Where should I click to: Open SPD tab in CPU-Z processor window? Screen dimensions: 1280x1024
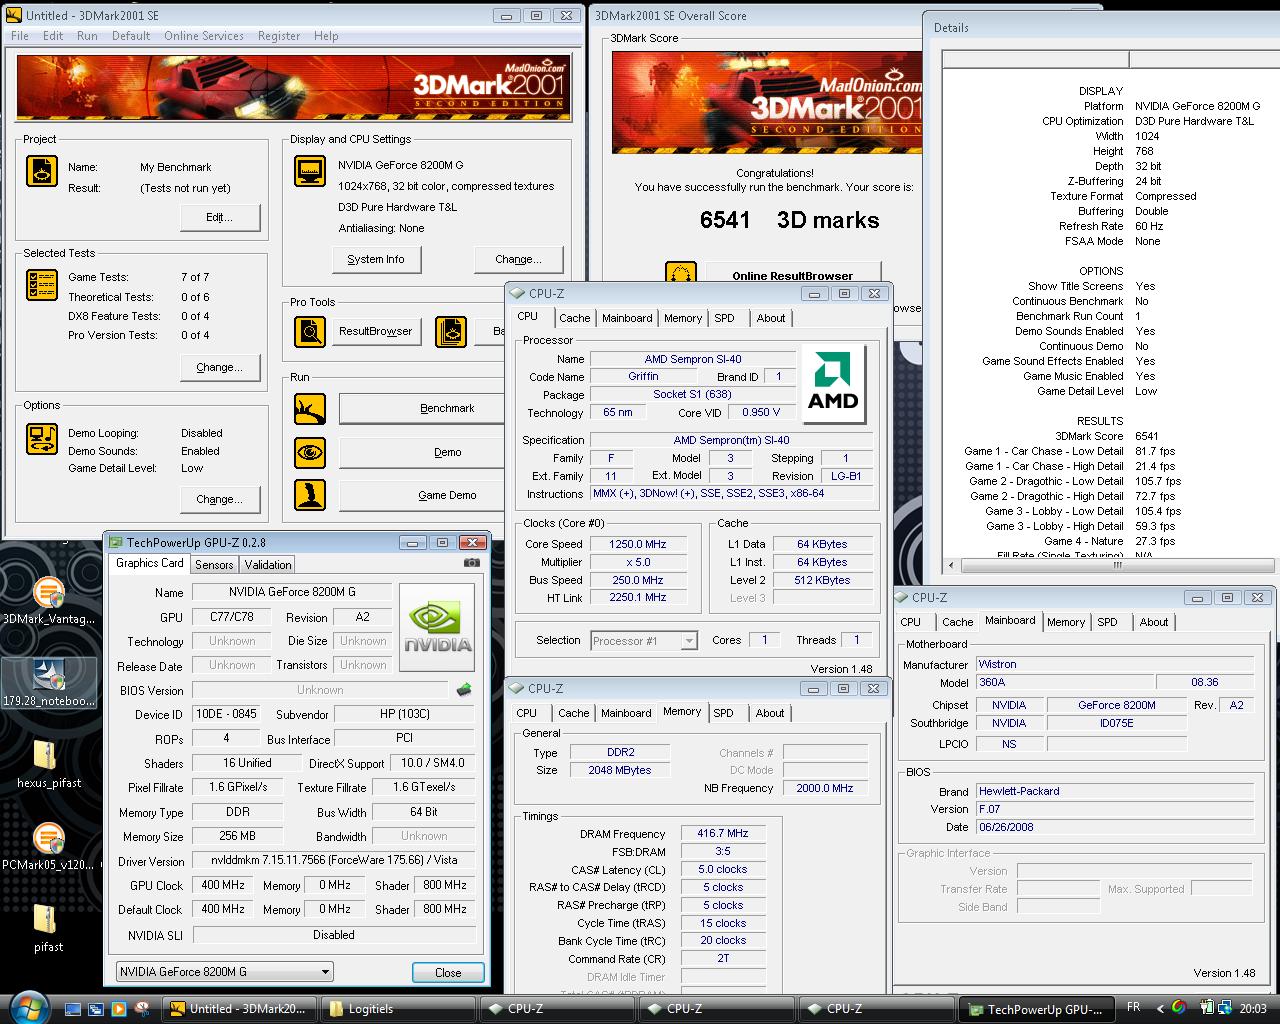[x=724, y=318]
